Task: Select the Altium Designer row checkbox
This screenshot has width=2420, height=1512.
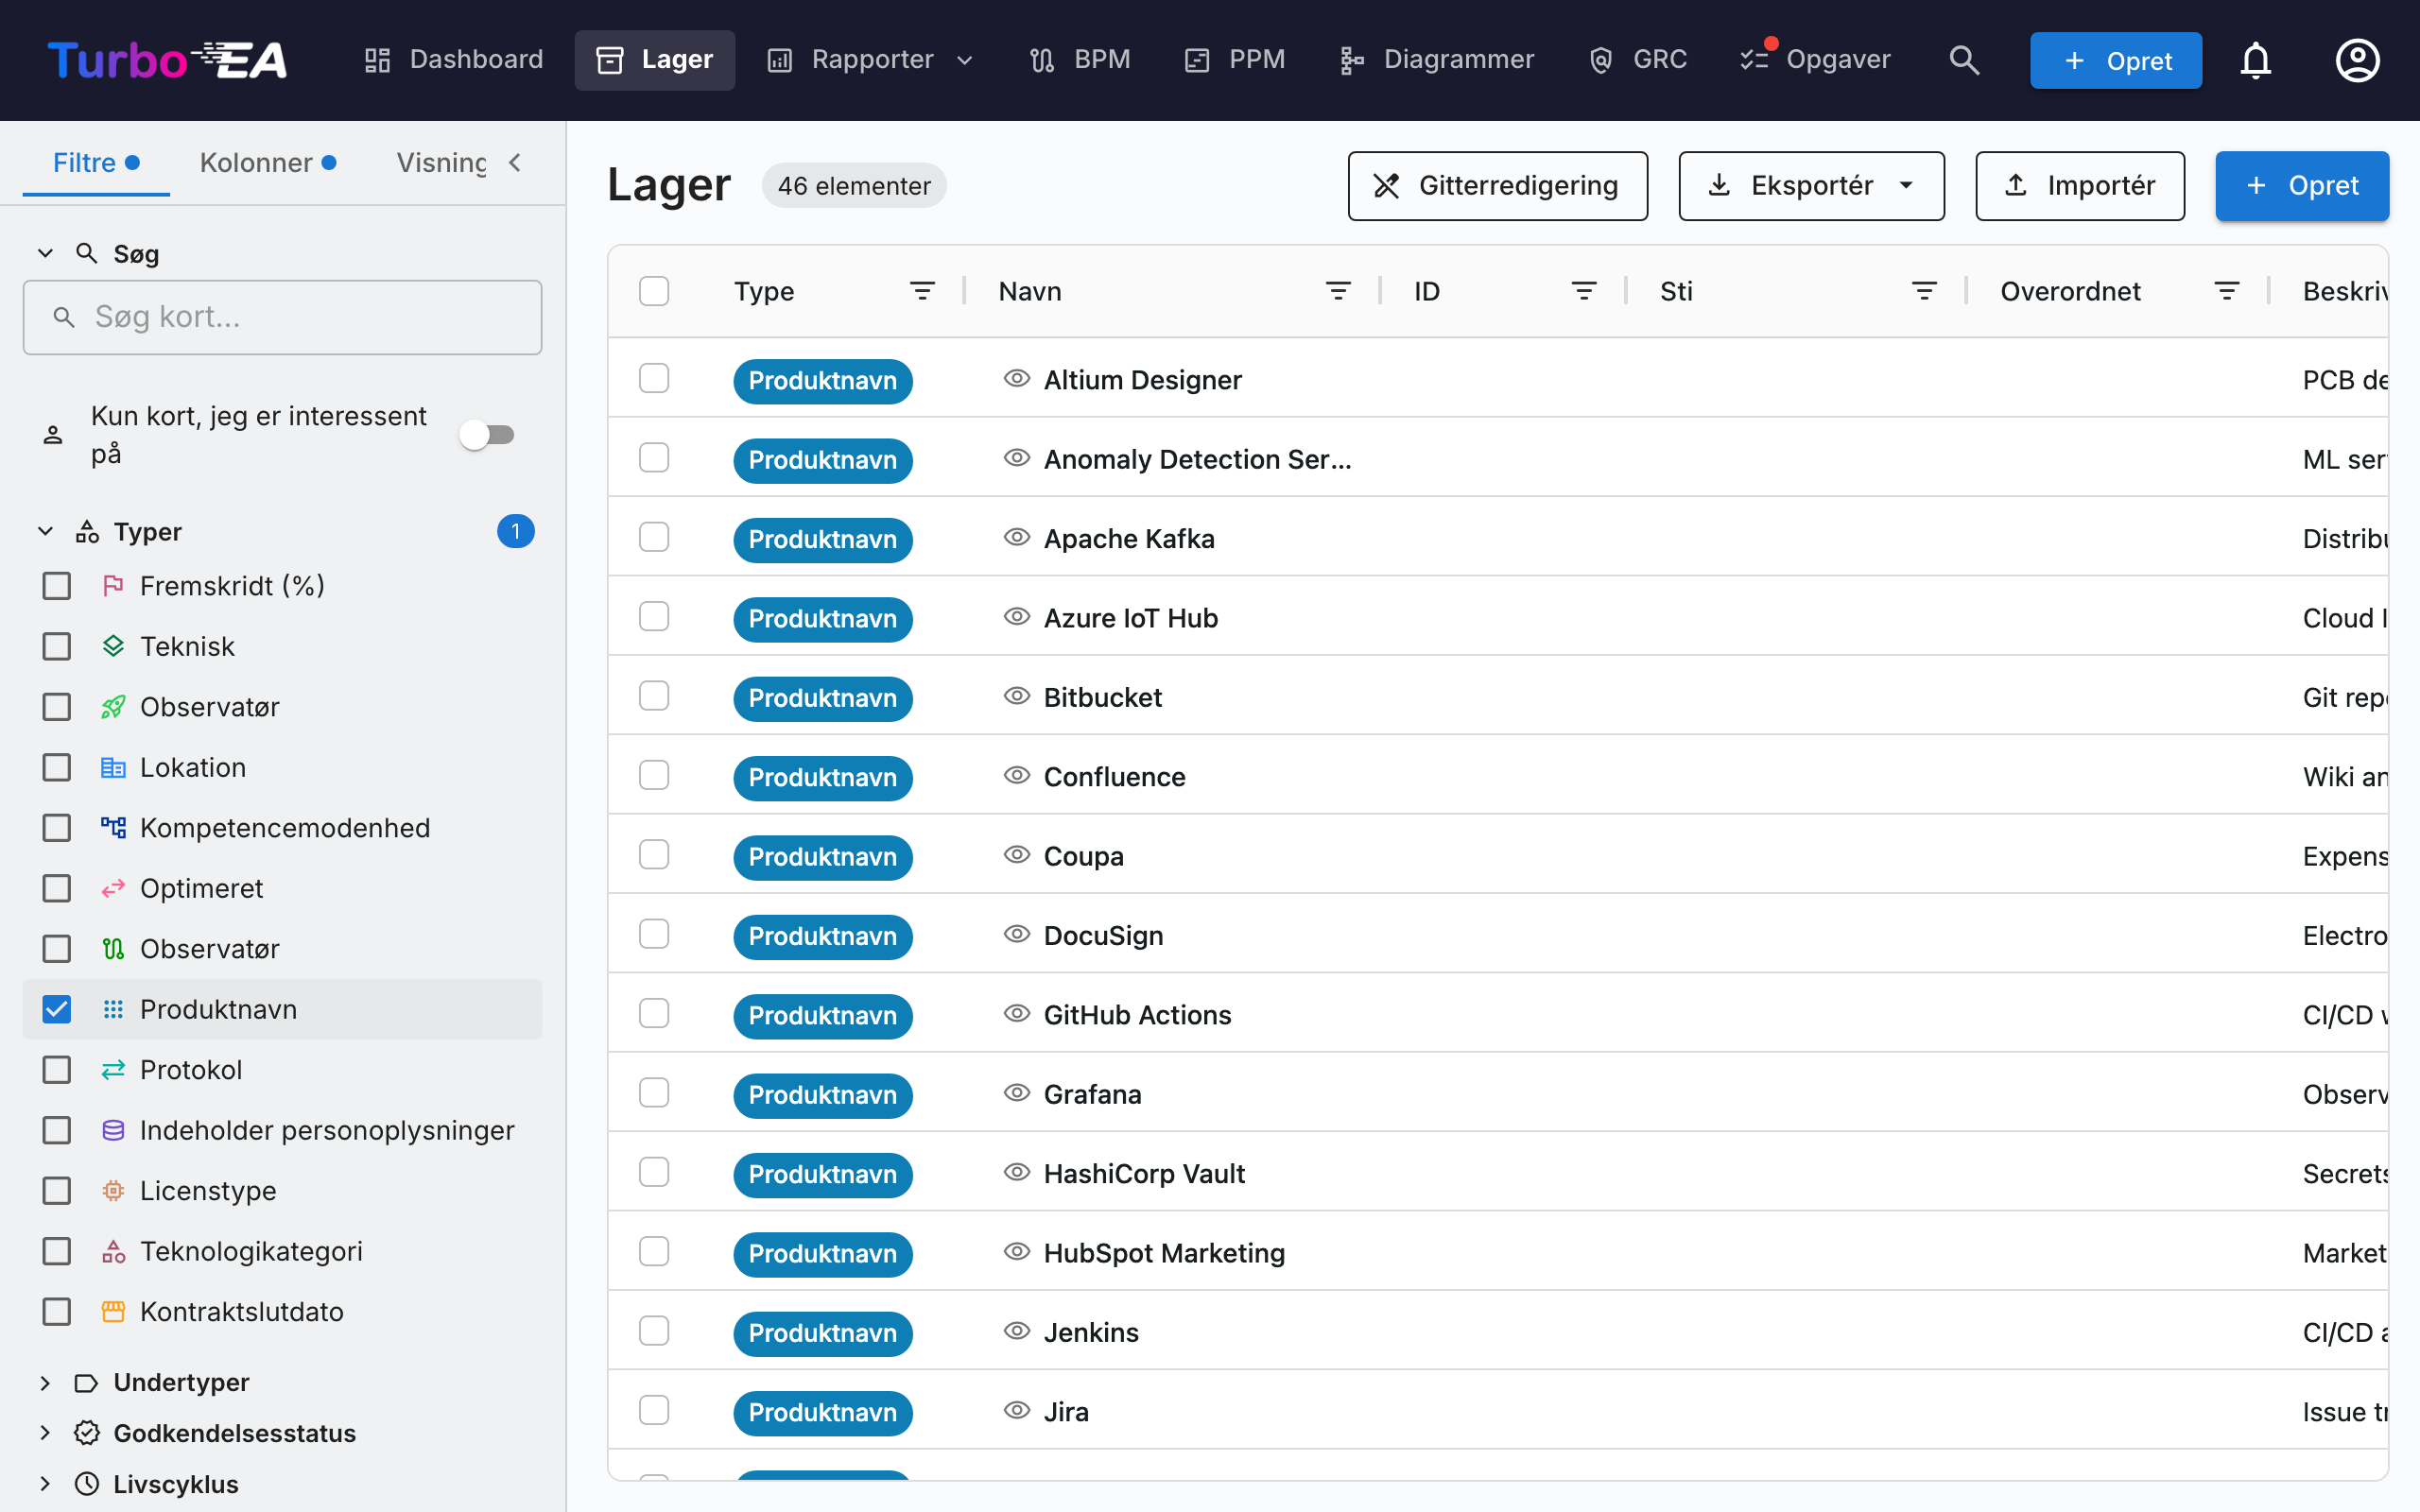Action: tap(654, 378)
